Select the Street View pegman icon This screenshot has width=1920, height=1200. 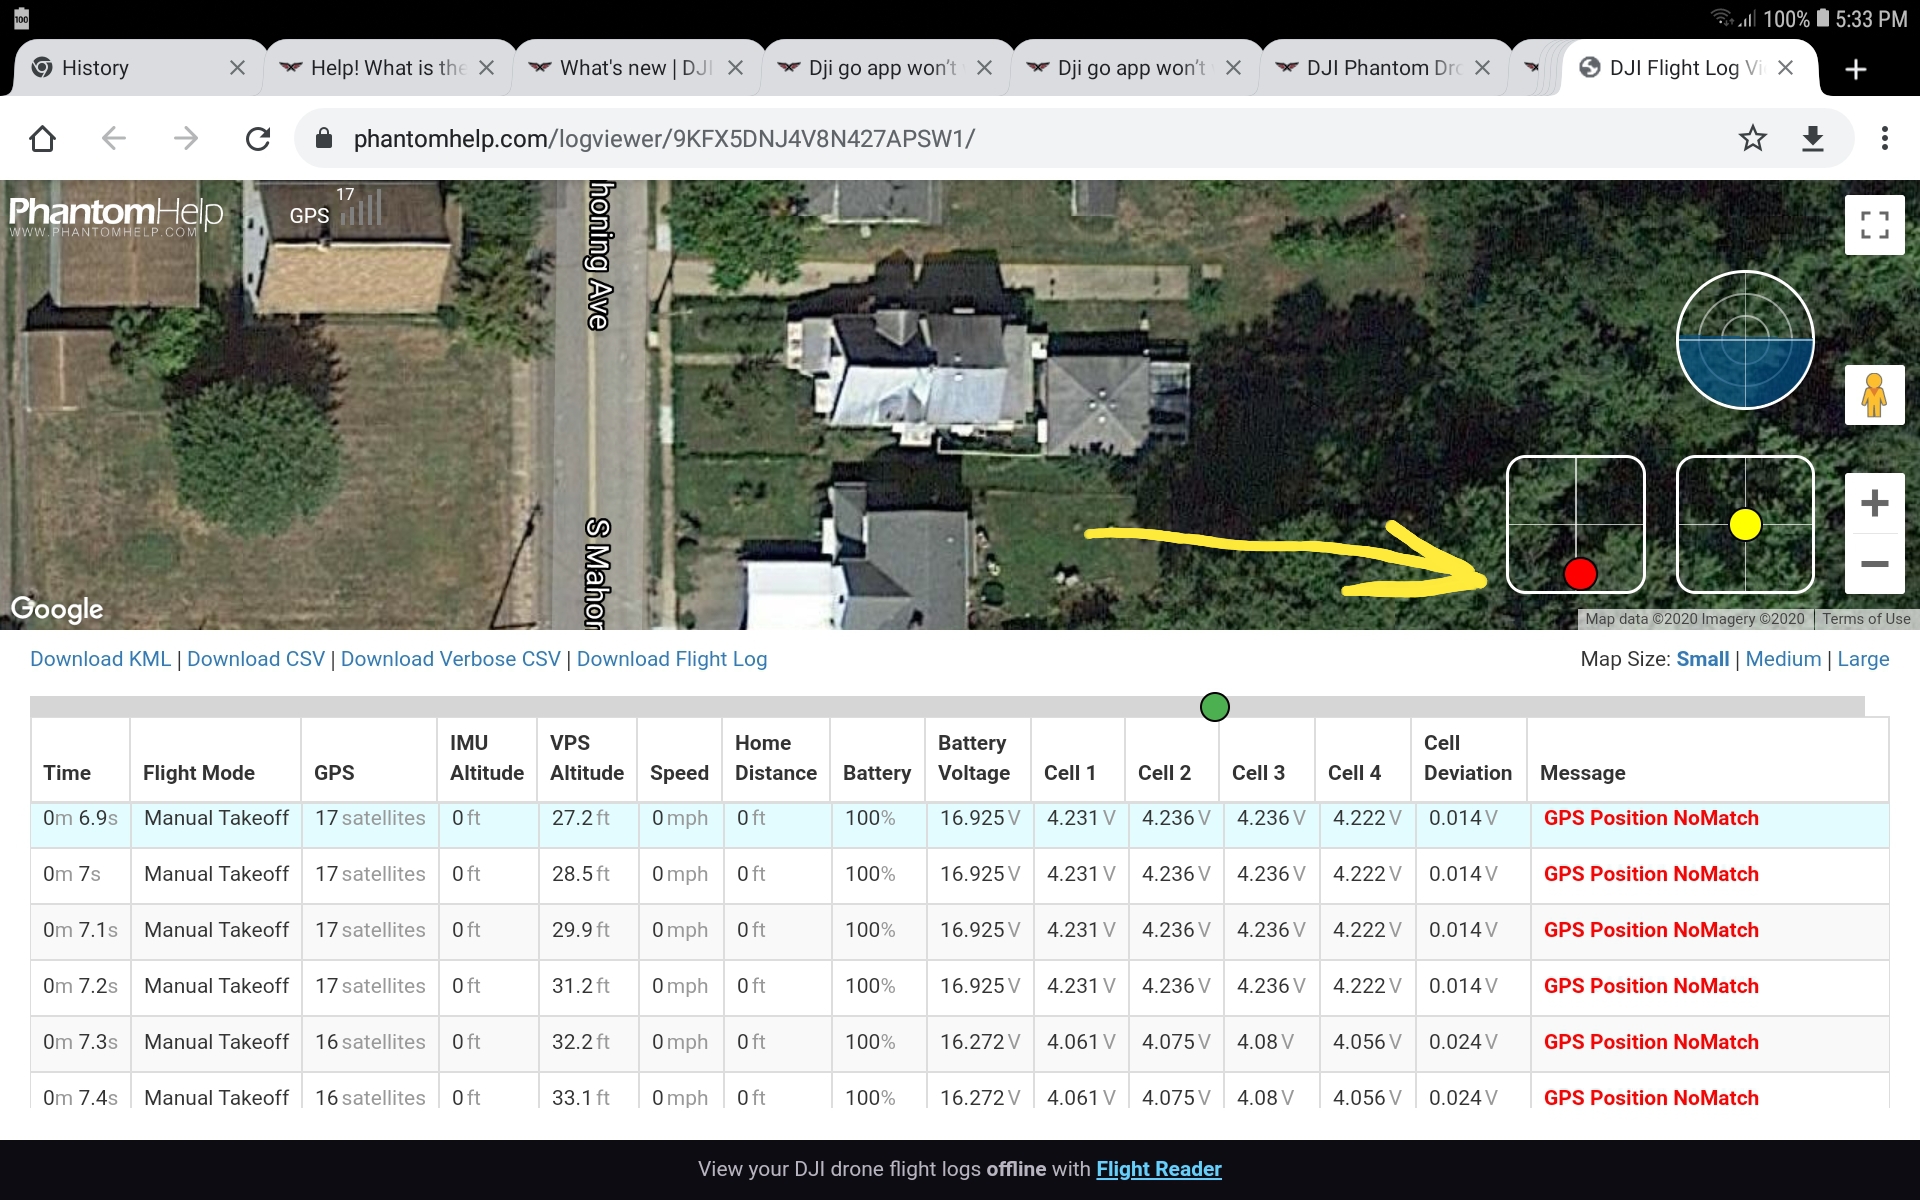click(1875, 395)
